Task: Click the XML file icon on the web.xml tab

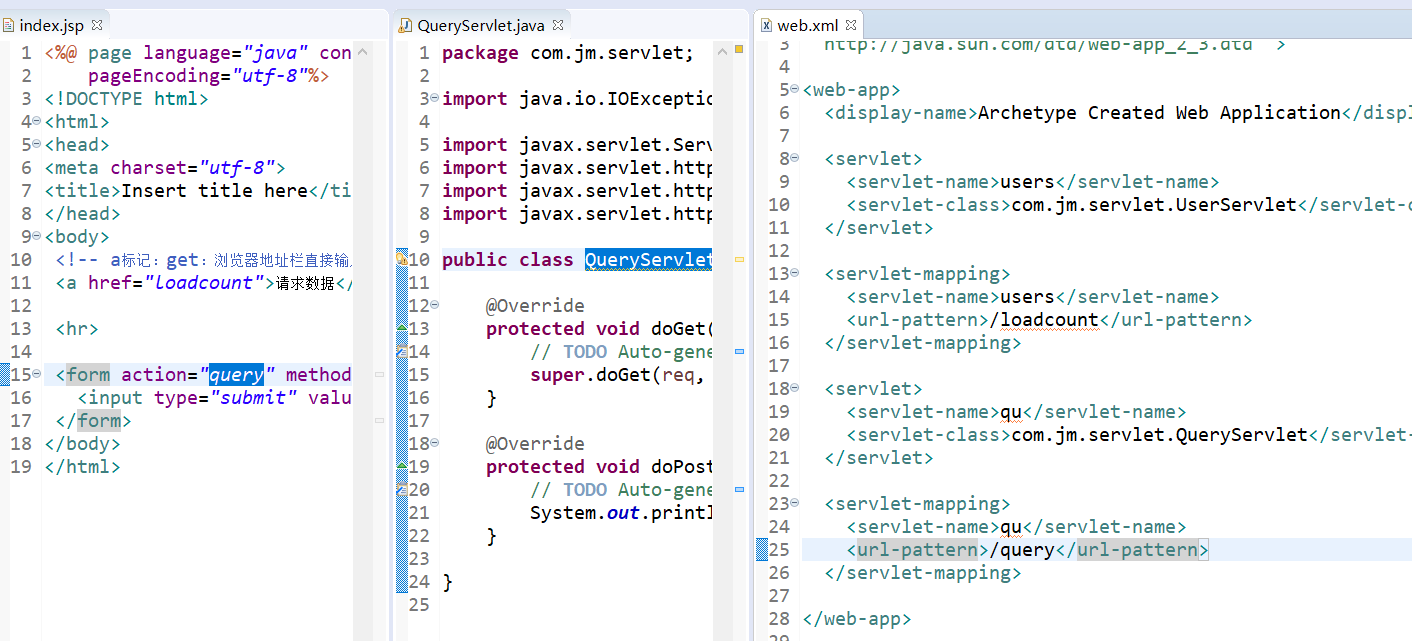Action: [x=765, y=24]
